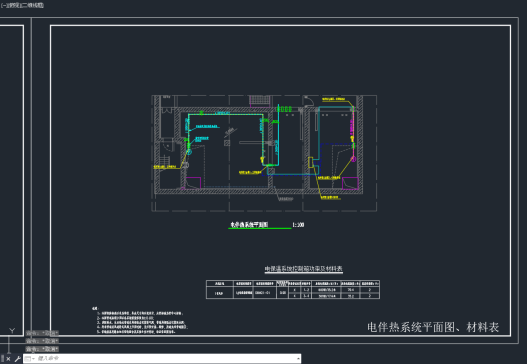Open the [-] viewport controls menu
This screenshot has height=364, width=527.
[3, 5]
